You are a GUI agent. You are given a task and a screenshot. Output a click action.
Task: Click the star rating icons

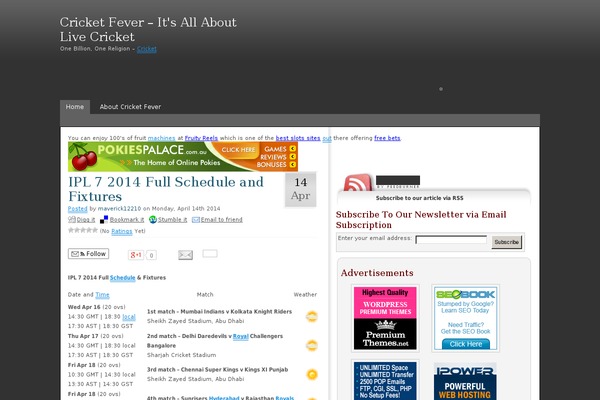tap(83, 230)
